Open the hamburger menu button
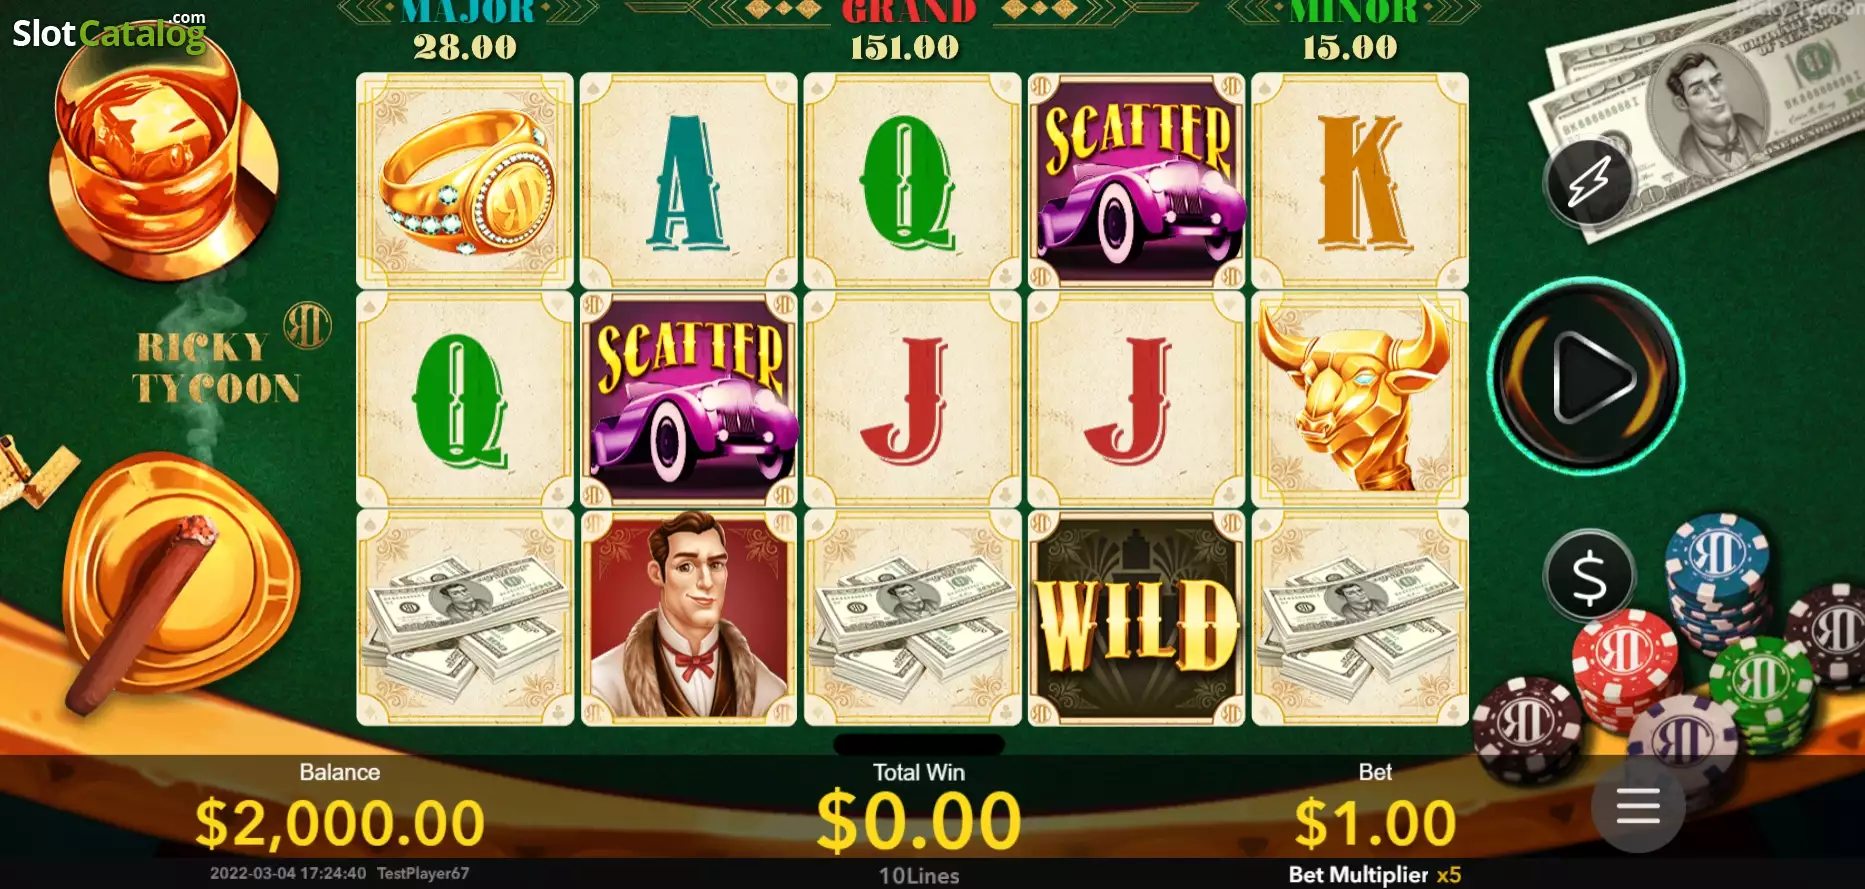Screen dimensions: 1865x889 tap(1638, 806)
